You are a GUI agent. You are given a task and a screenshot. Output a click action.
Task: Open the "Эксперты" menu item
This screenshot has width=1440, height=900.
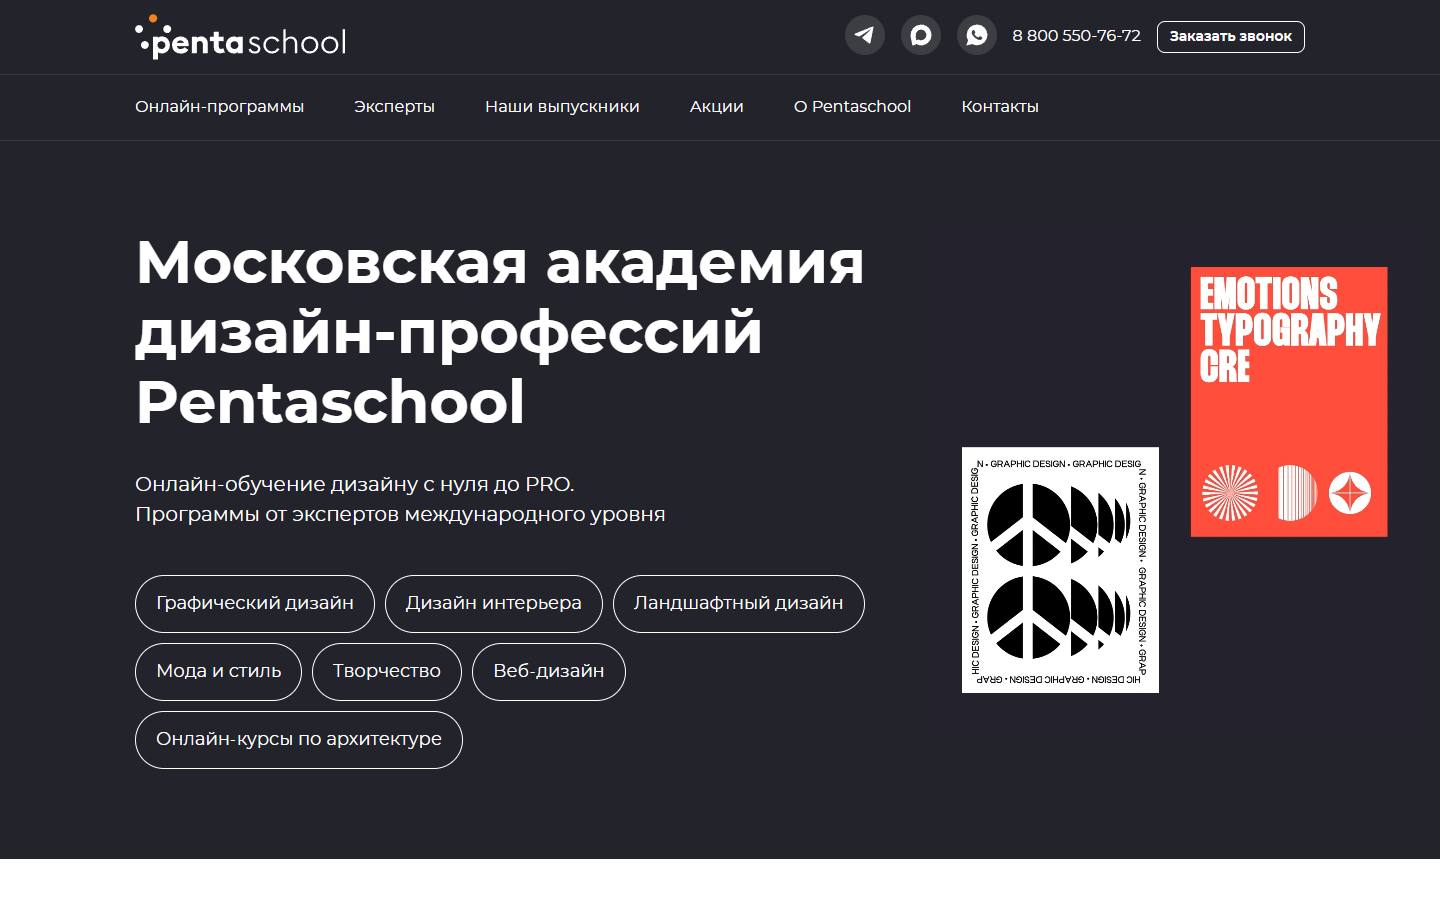click(x=394, y=107)
